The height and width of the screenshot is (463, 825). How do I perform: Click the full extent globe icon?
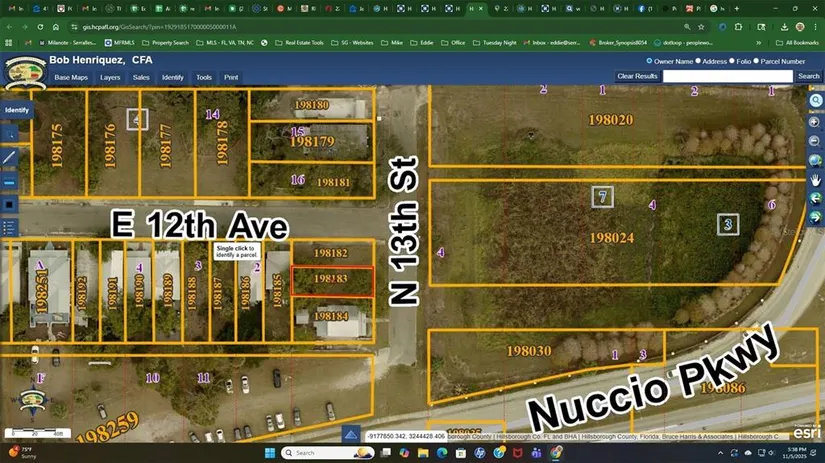[815, 160]
